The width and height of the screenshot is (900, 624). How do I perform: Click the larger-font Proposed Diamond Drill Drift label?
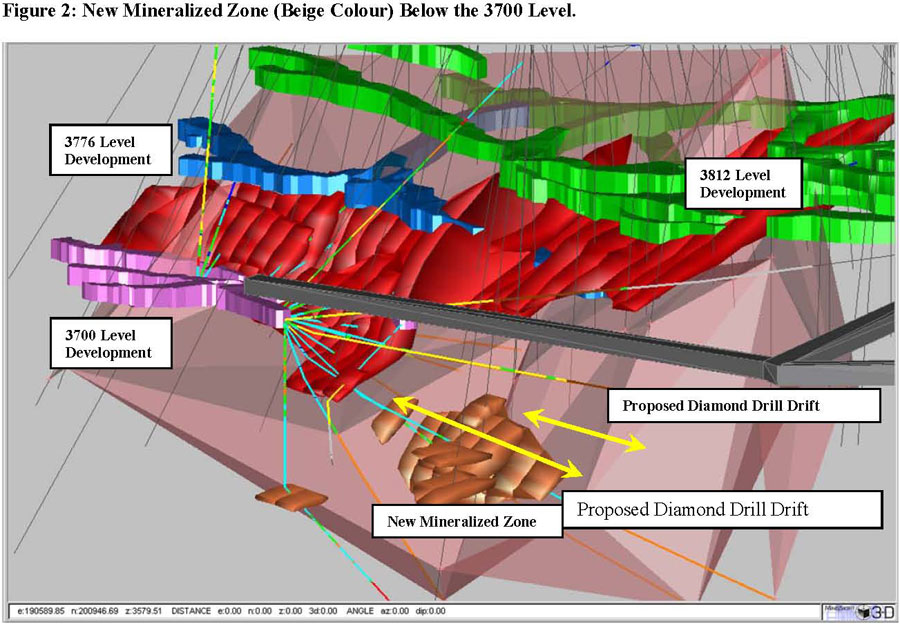[720, 509]
